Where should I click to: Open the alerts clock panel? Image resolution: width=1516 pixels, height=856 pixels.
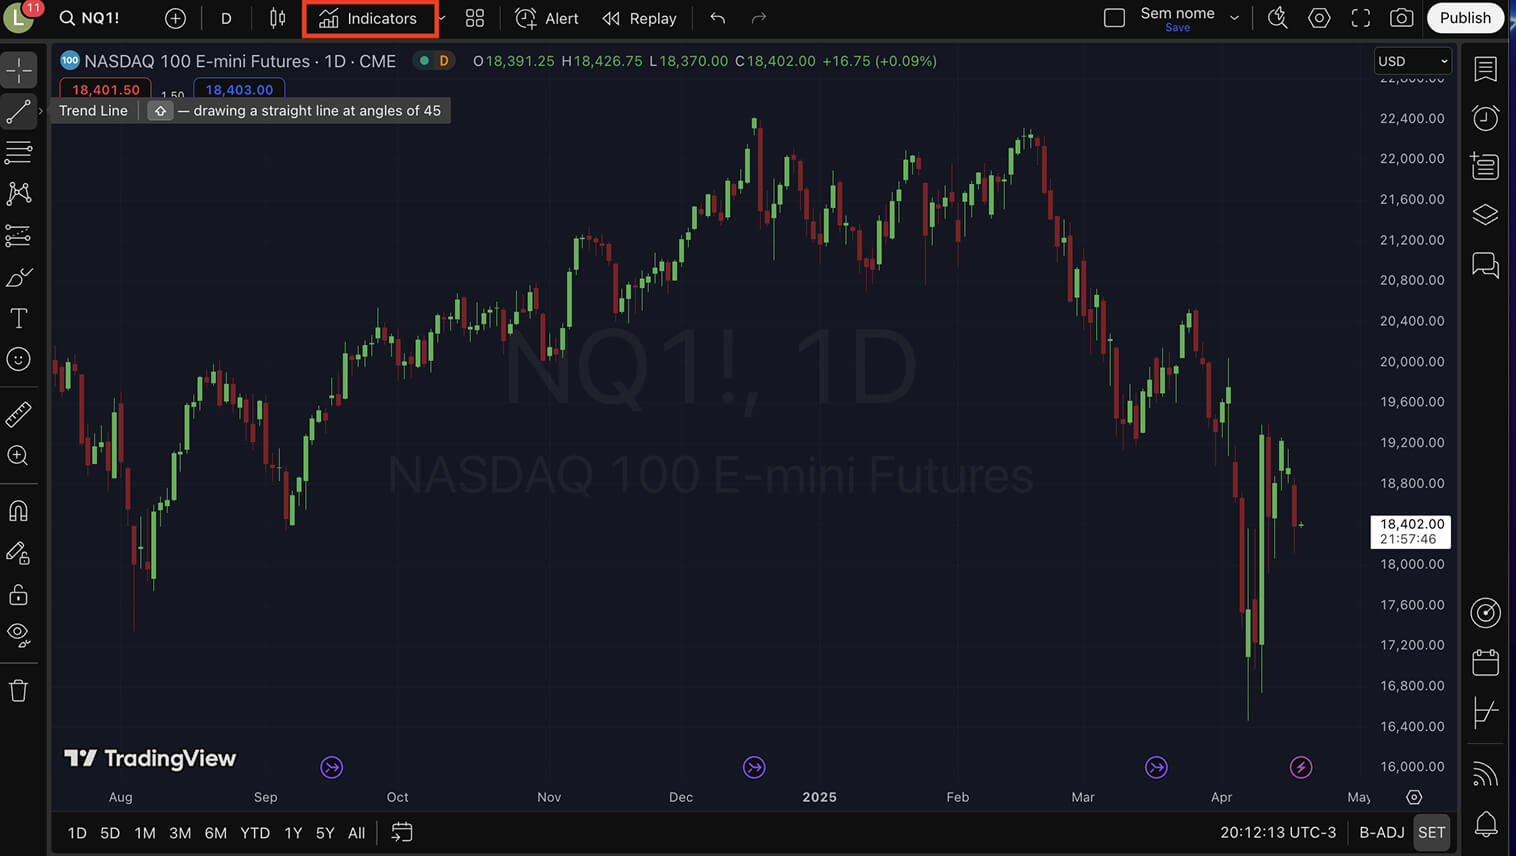pos(1486,118)
